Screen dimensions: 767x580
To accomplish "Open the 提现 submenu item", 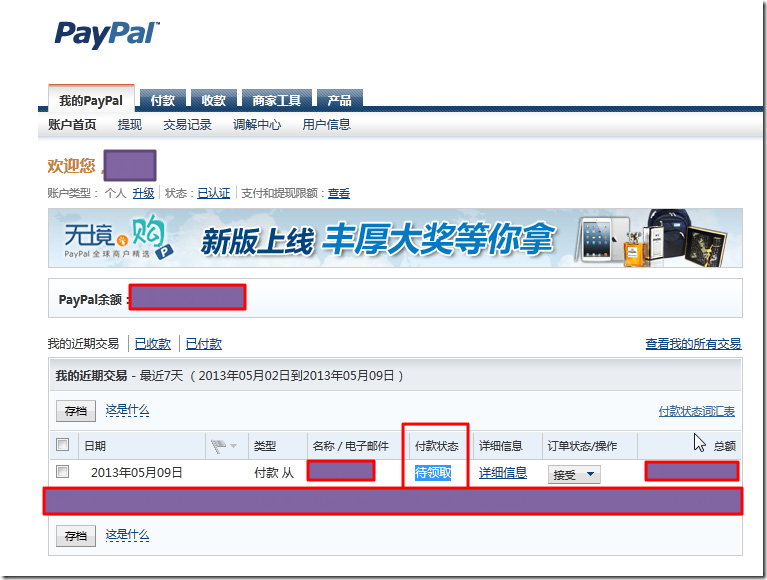I will pyautogui.click(x=130, y=125).
